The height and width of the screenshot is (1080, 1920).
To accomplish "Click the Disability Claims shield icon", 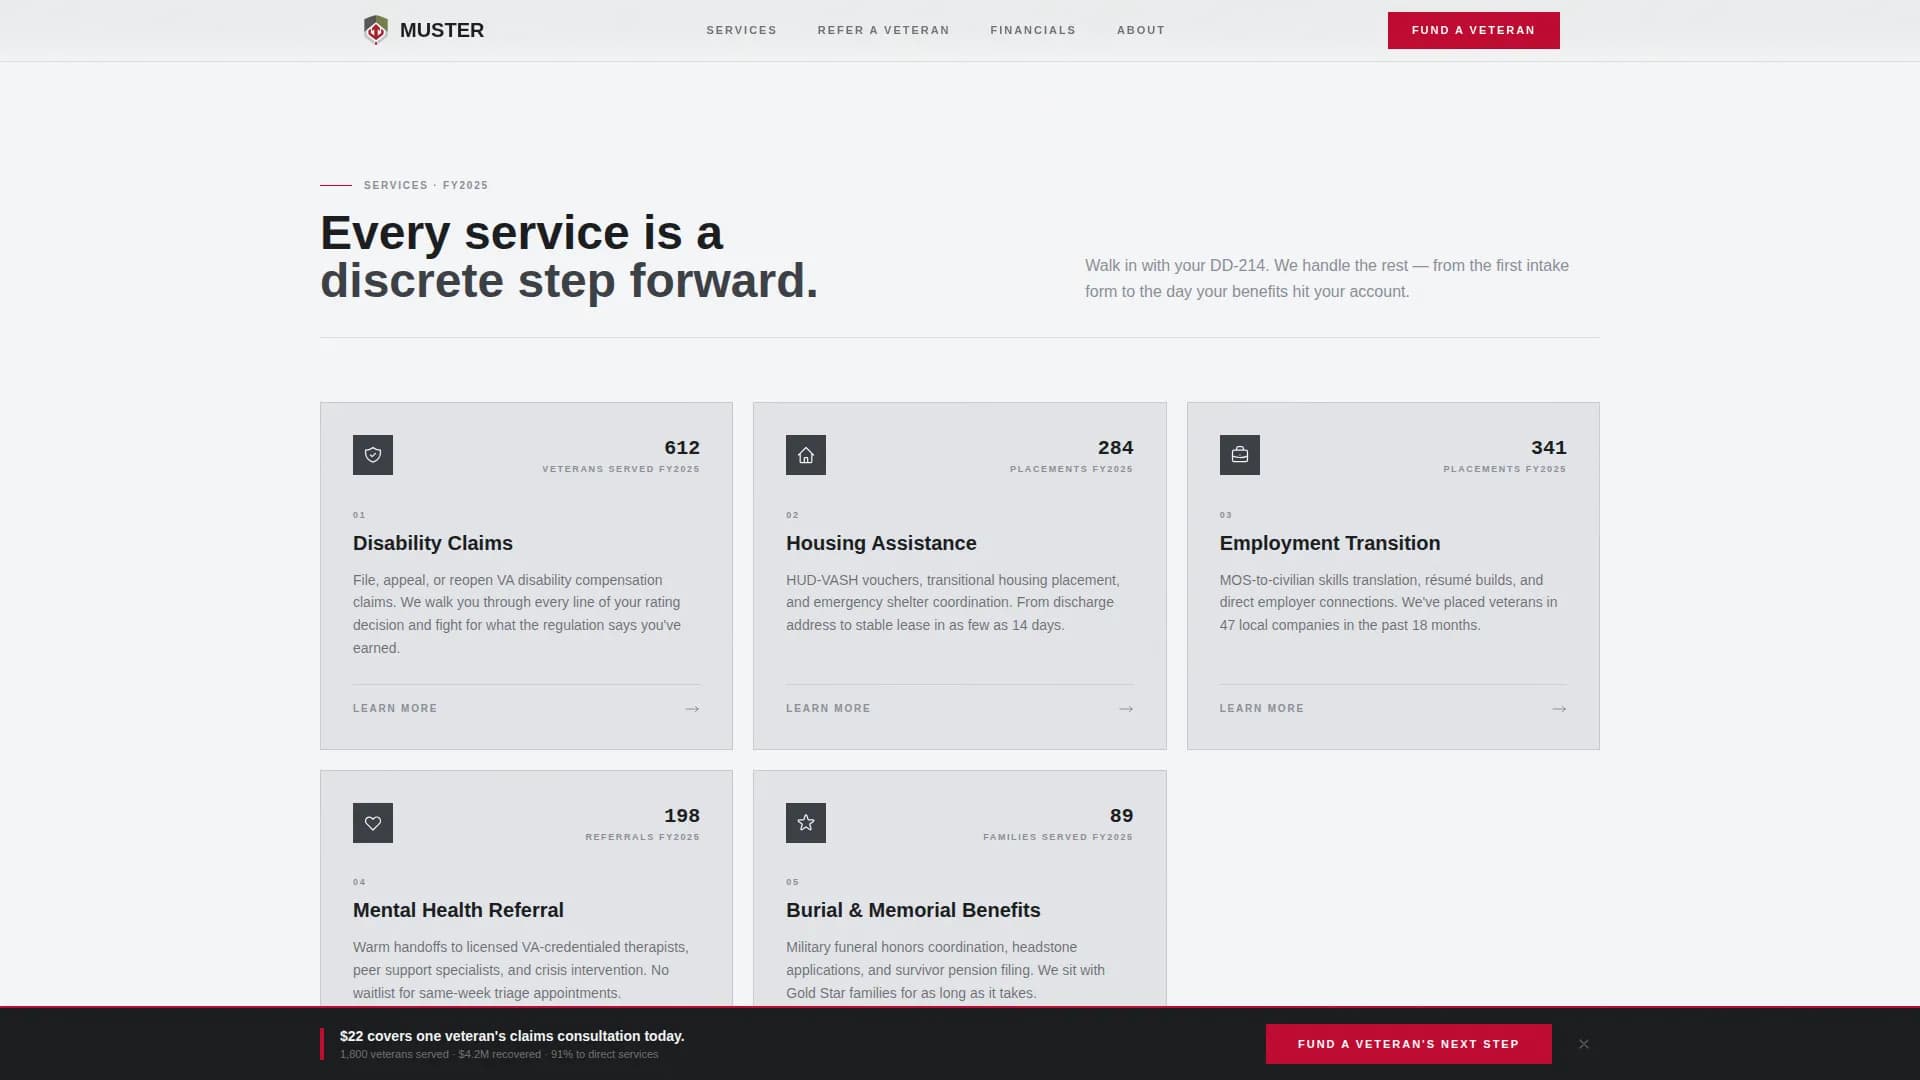I will (x=373, y=455).
